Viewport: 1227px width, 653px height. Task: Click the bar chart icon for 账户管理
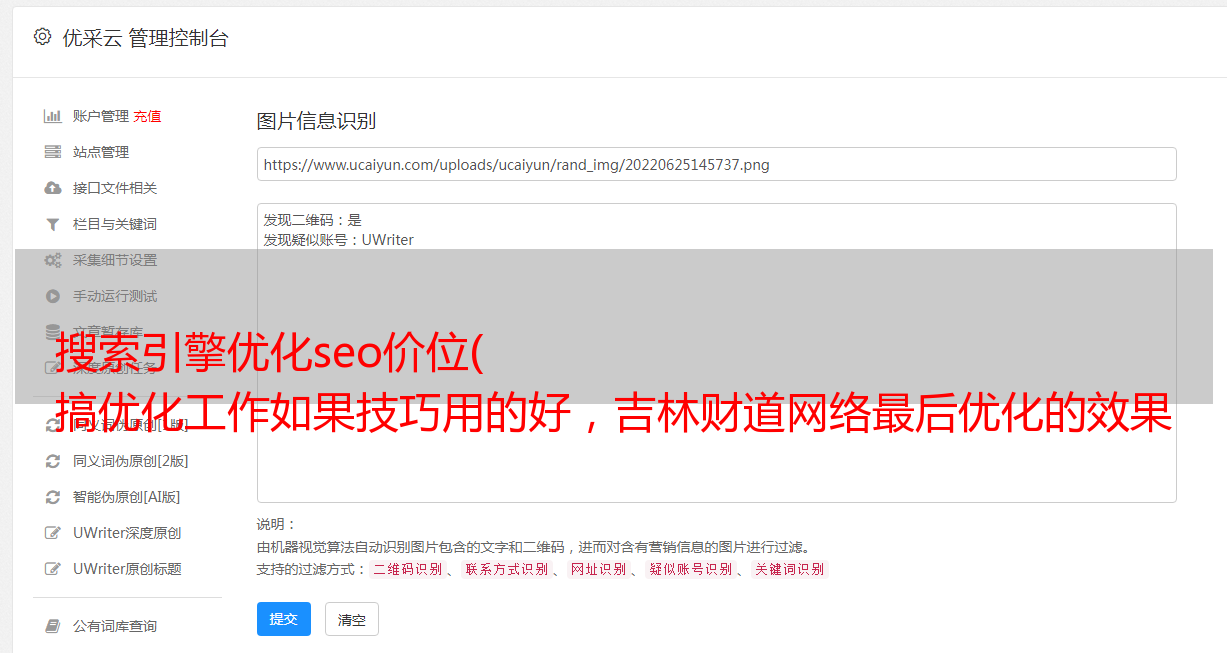(53, 116)
